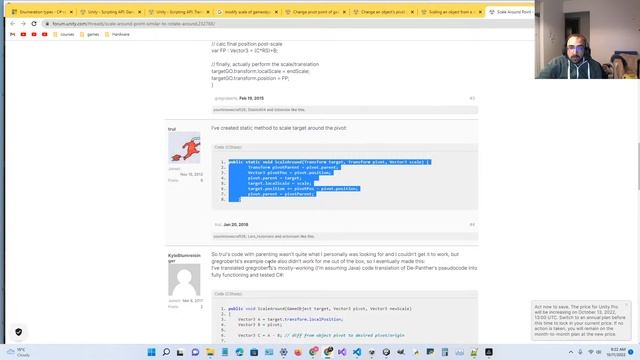Open File Explorer from taskbar
The width and height of the screenshot is (640, 360).
click(x=210, y=352)
